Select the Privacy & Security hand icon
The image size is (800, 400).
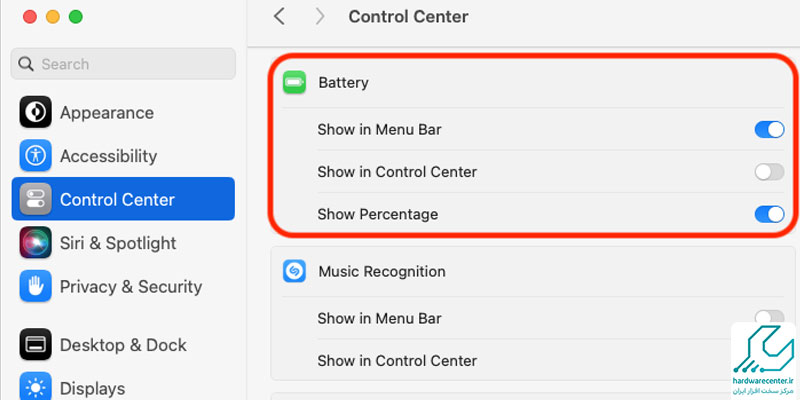tap(35, 286)
